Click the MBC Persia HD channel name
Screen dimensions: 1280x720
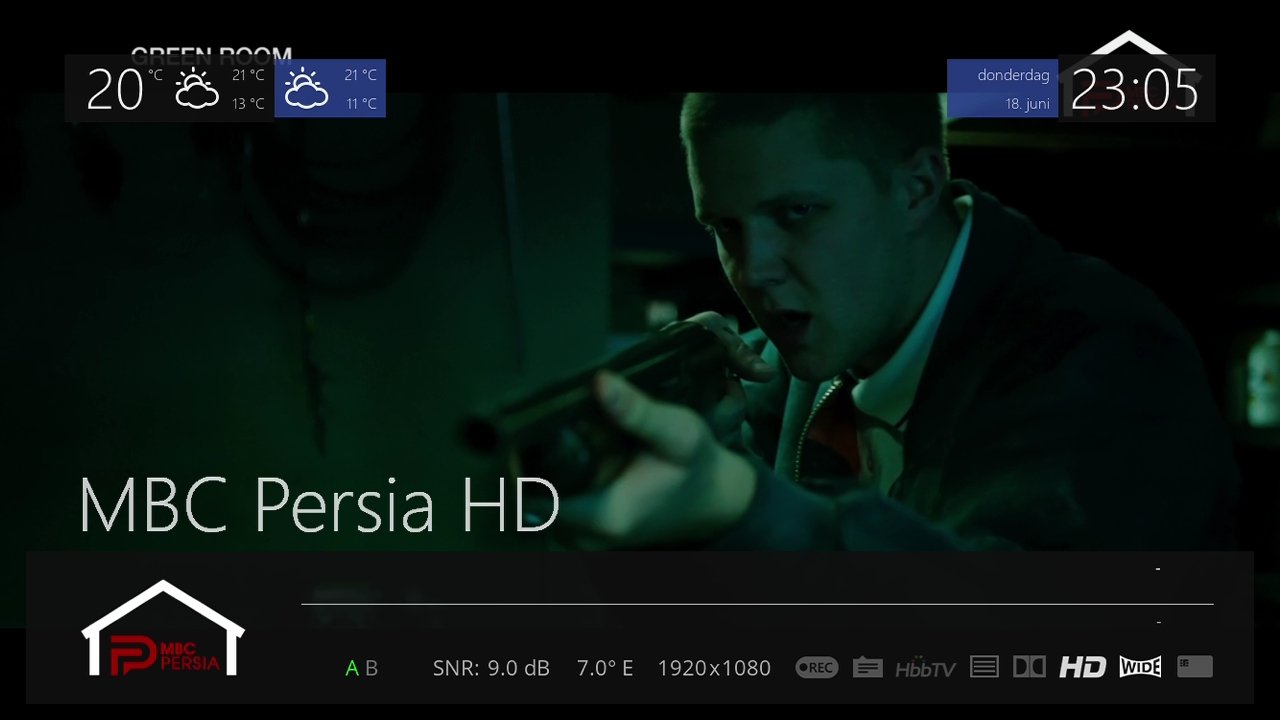[319, 505]
